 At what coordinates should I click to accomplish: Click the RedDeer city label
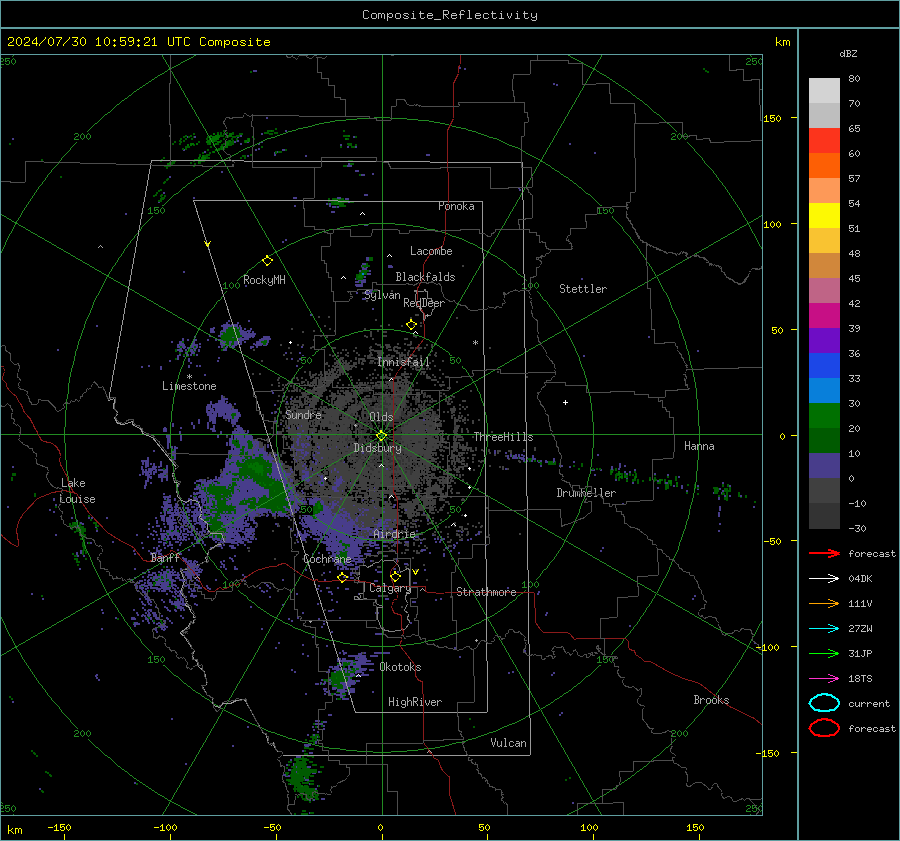click(424, 303)
